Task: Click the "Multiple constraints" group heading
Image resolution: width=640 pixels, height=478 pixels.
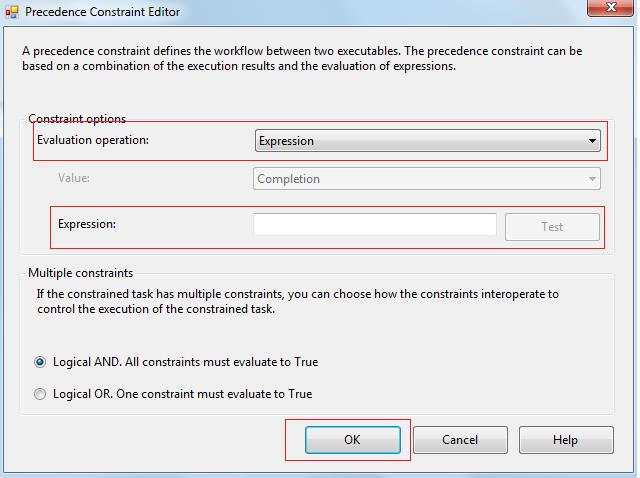Action: coord(80,272)
